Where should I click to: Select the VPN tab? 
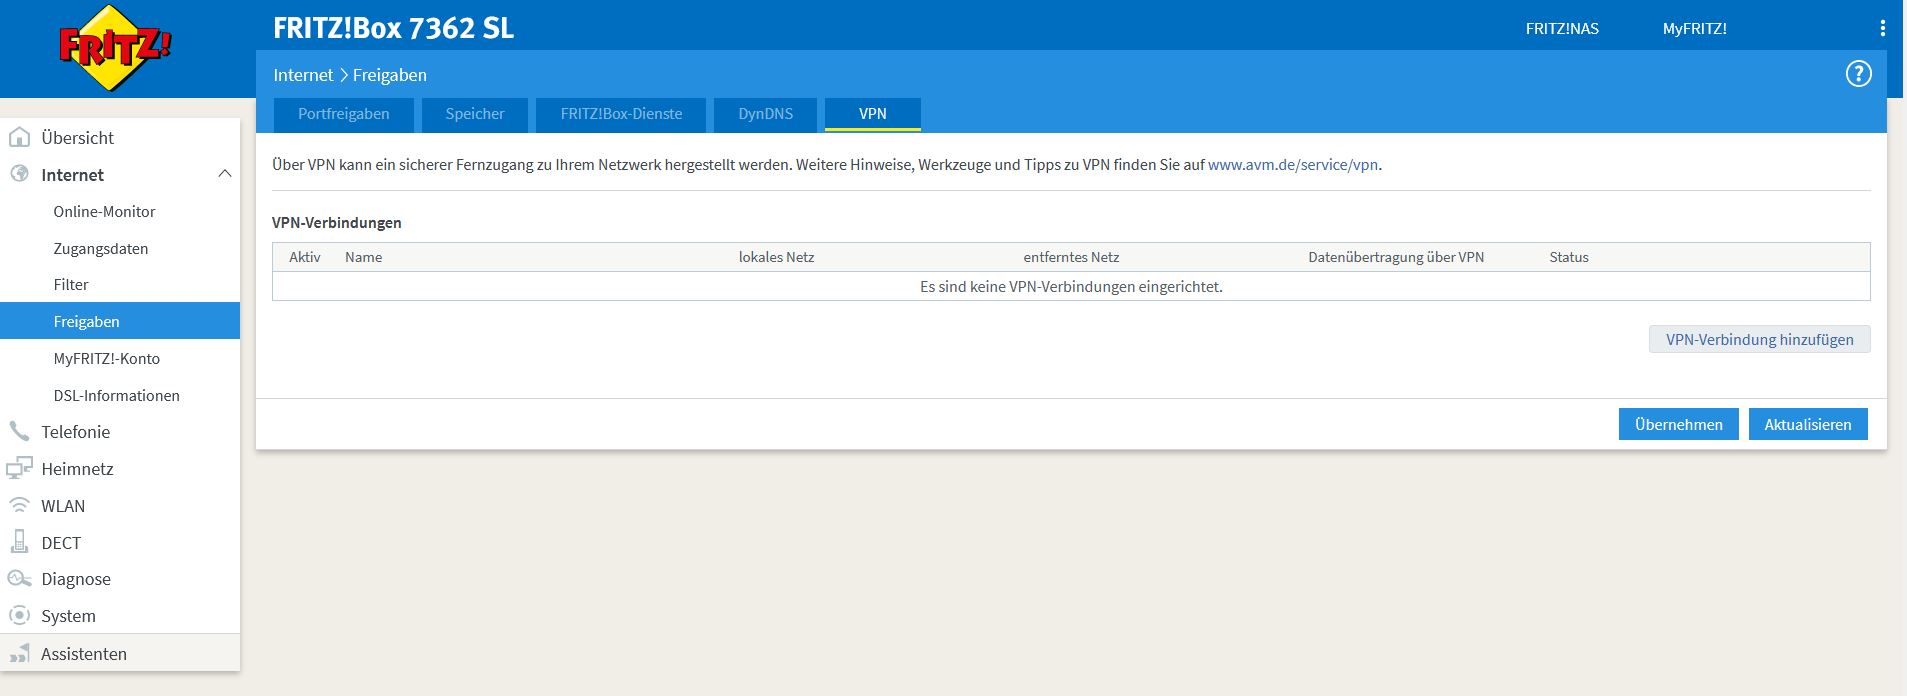click(873, 114)
